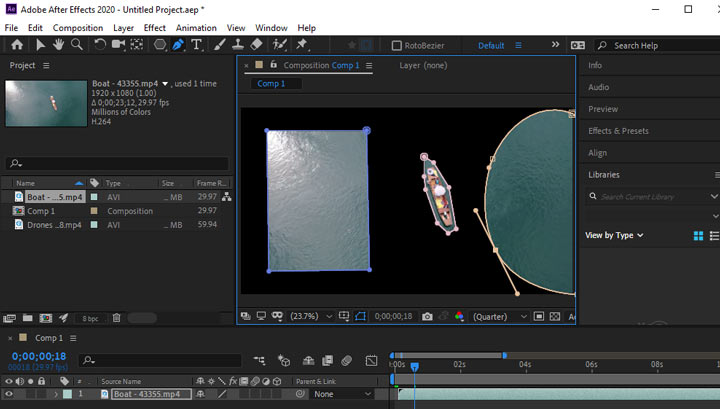Click the snapshot camera icon in viewer
This screenshot has width=720, height=409.
pyautogui.click(x=427, y=316)
